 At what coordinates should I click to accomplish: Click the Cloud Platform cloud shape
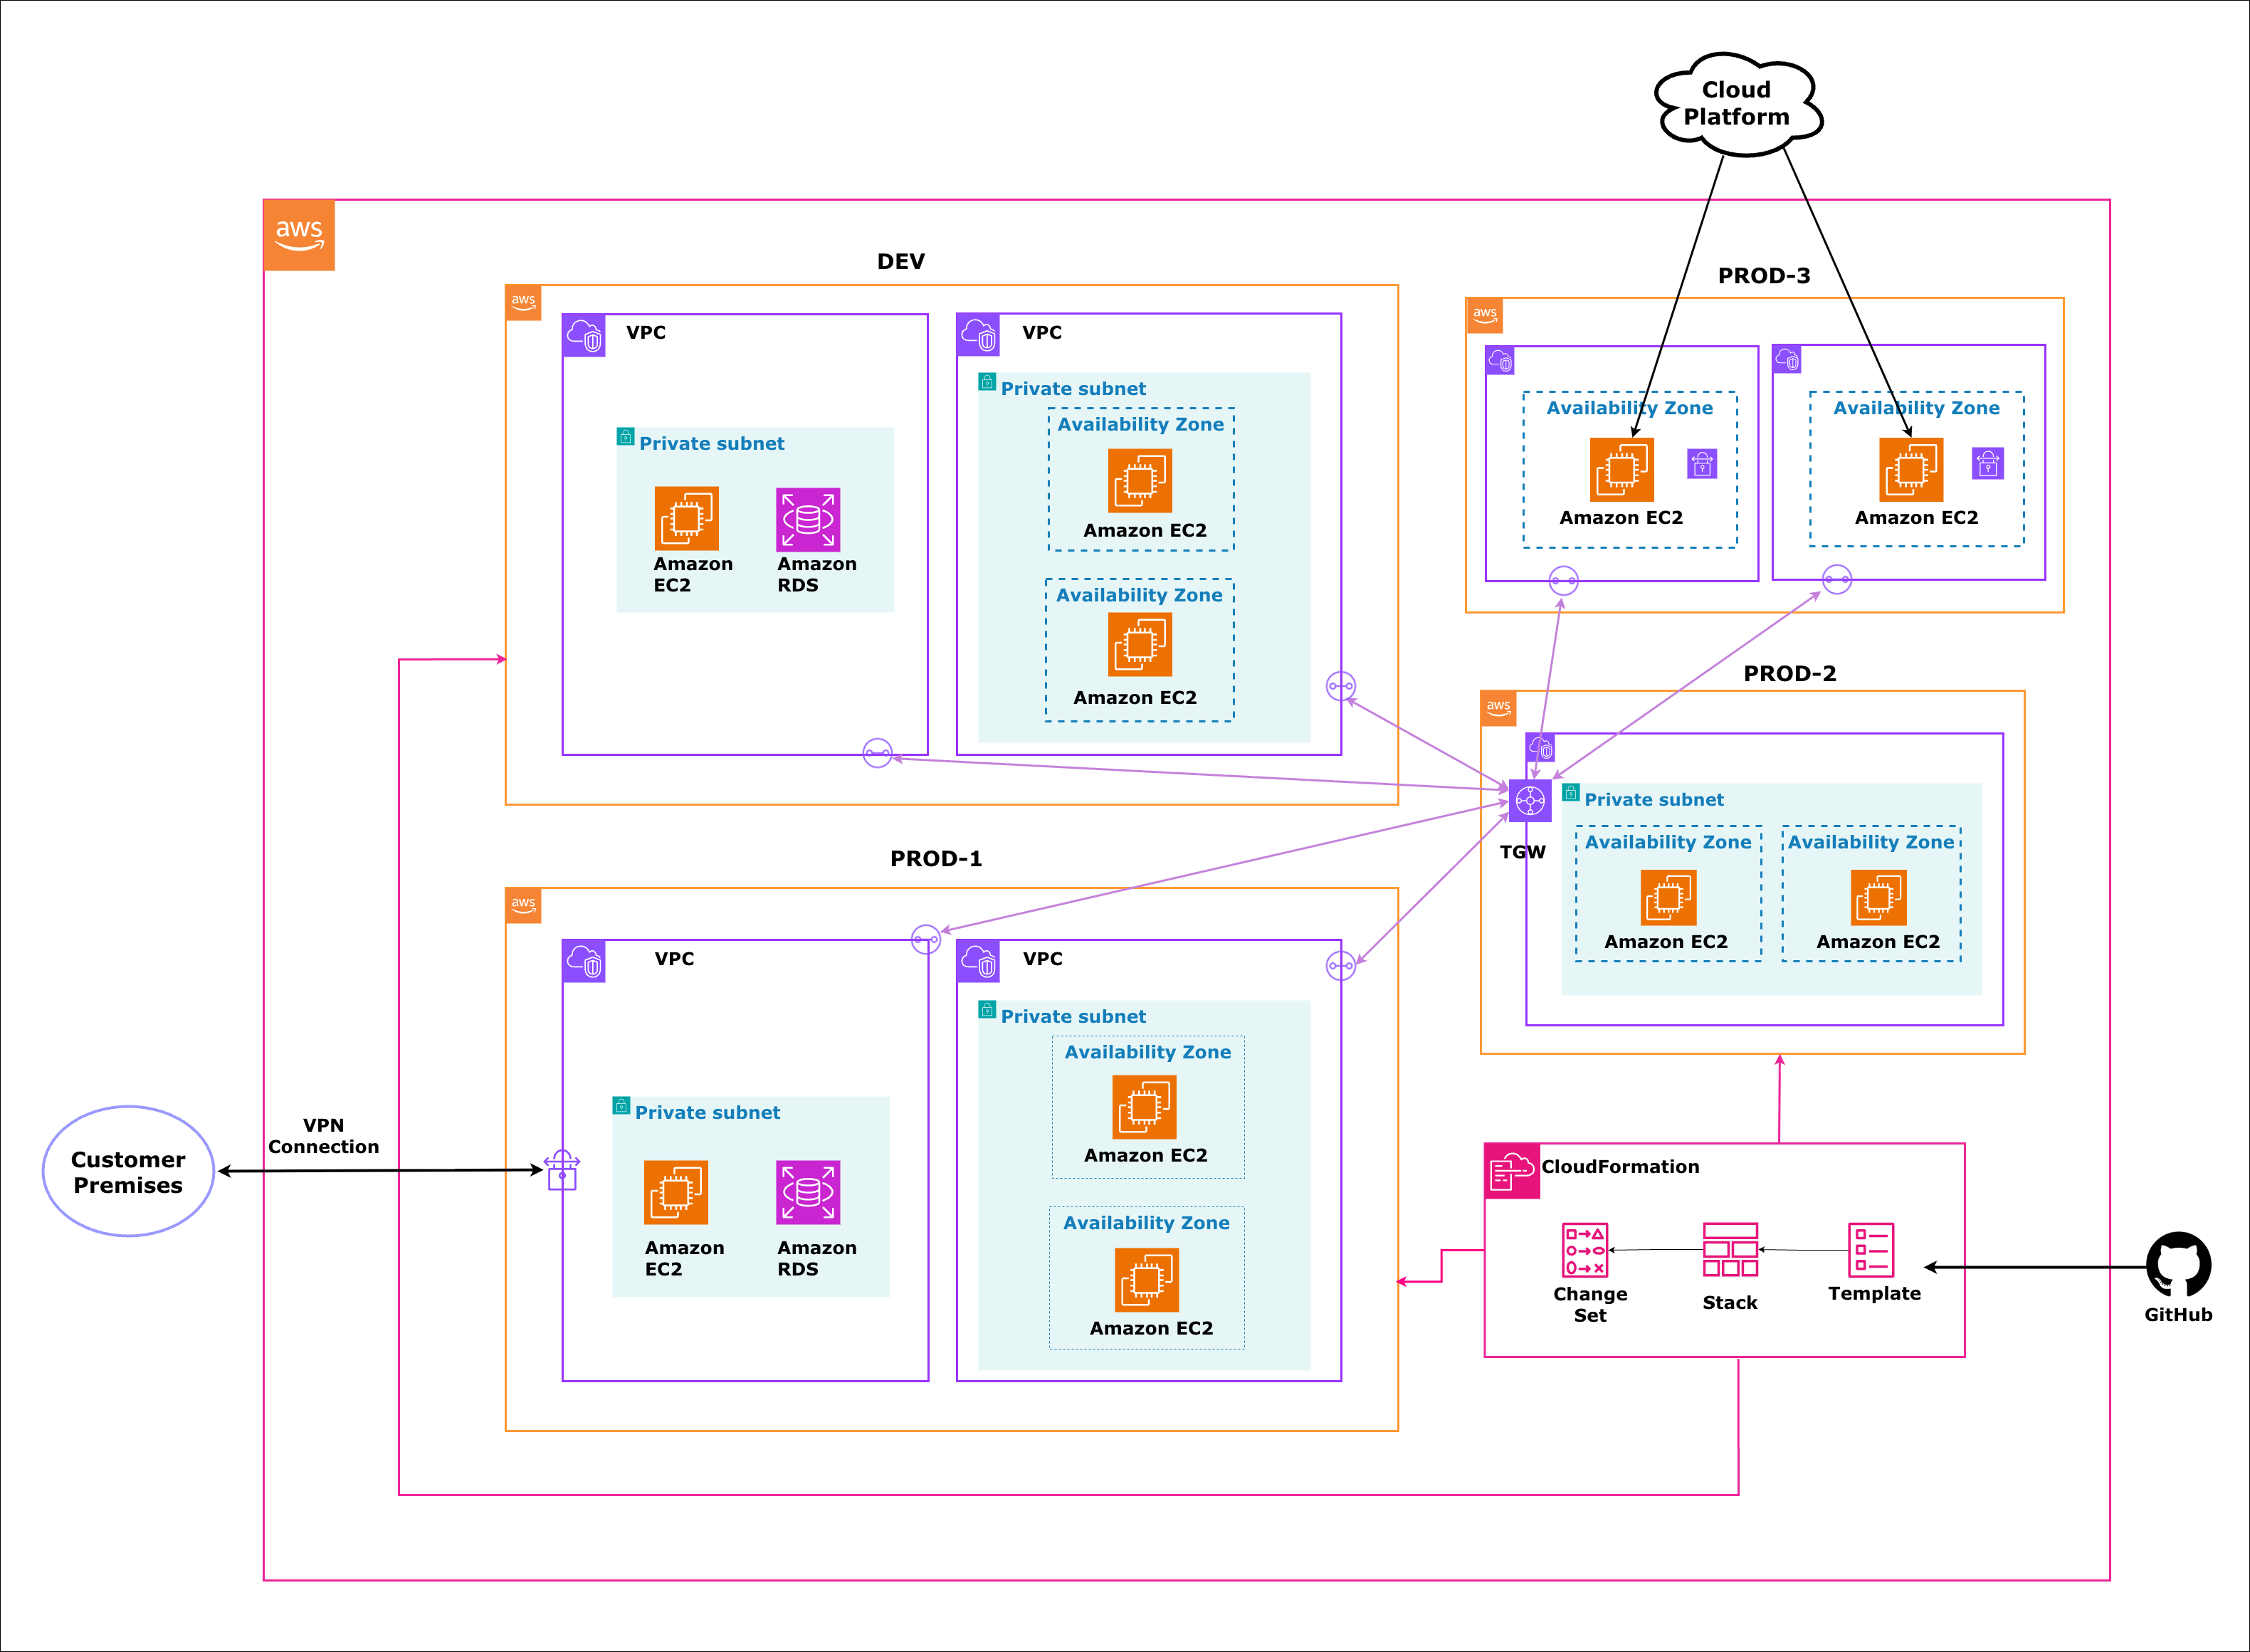click(1737, 104)
